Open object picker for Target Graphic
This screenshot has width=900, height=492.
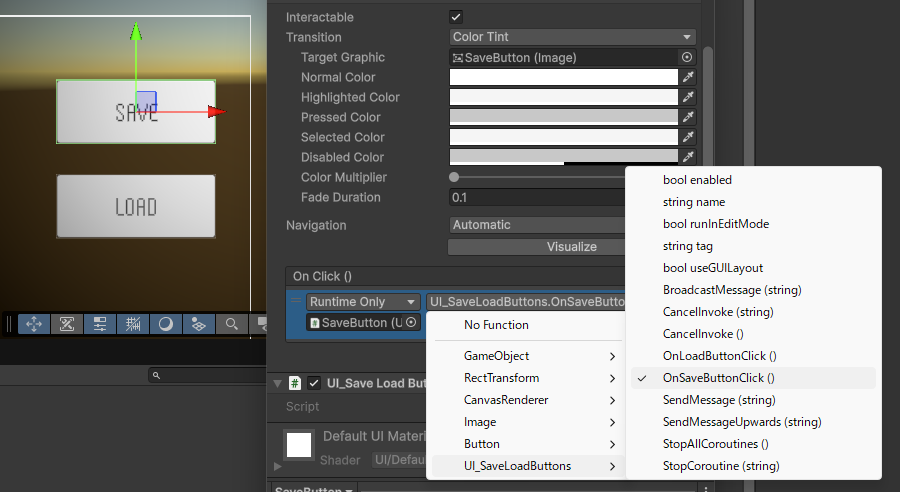tap(687, 58)
